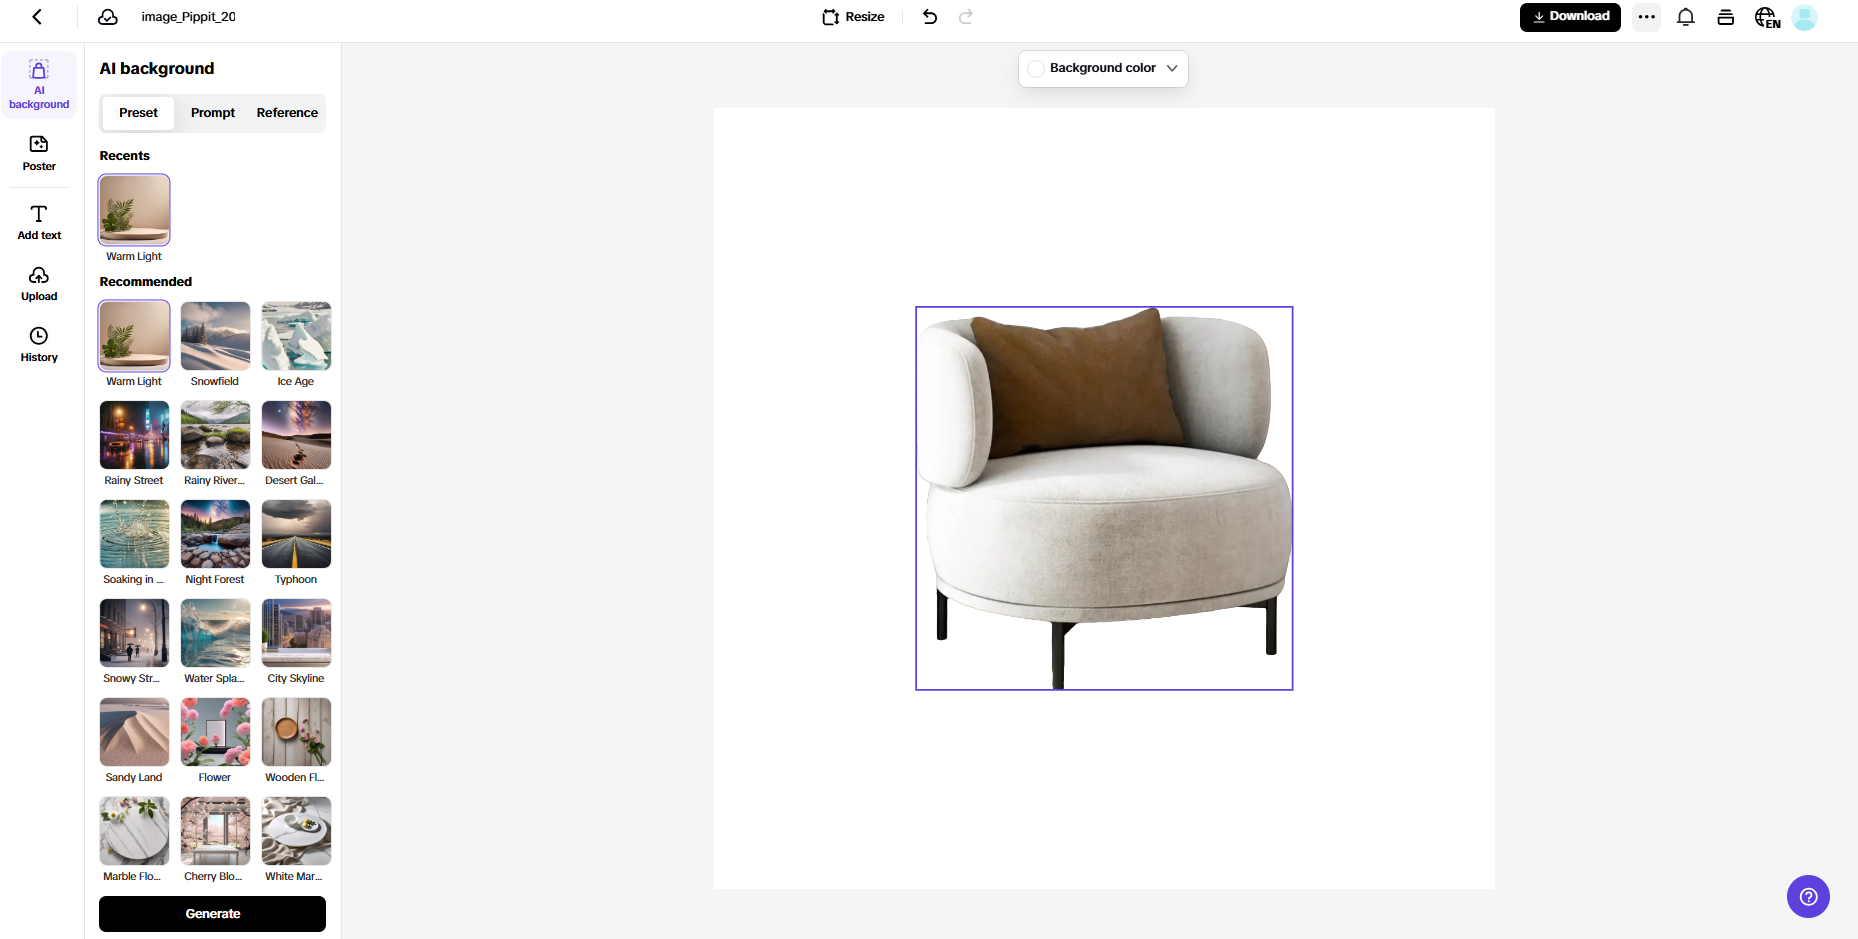Click the image_Pippit_20 file name field

click(188, 17)
